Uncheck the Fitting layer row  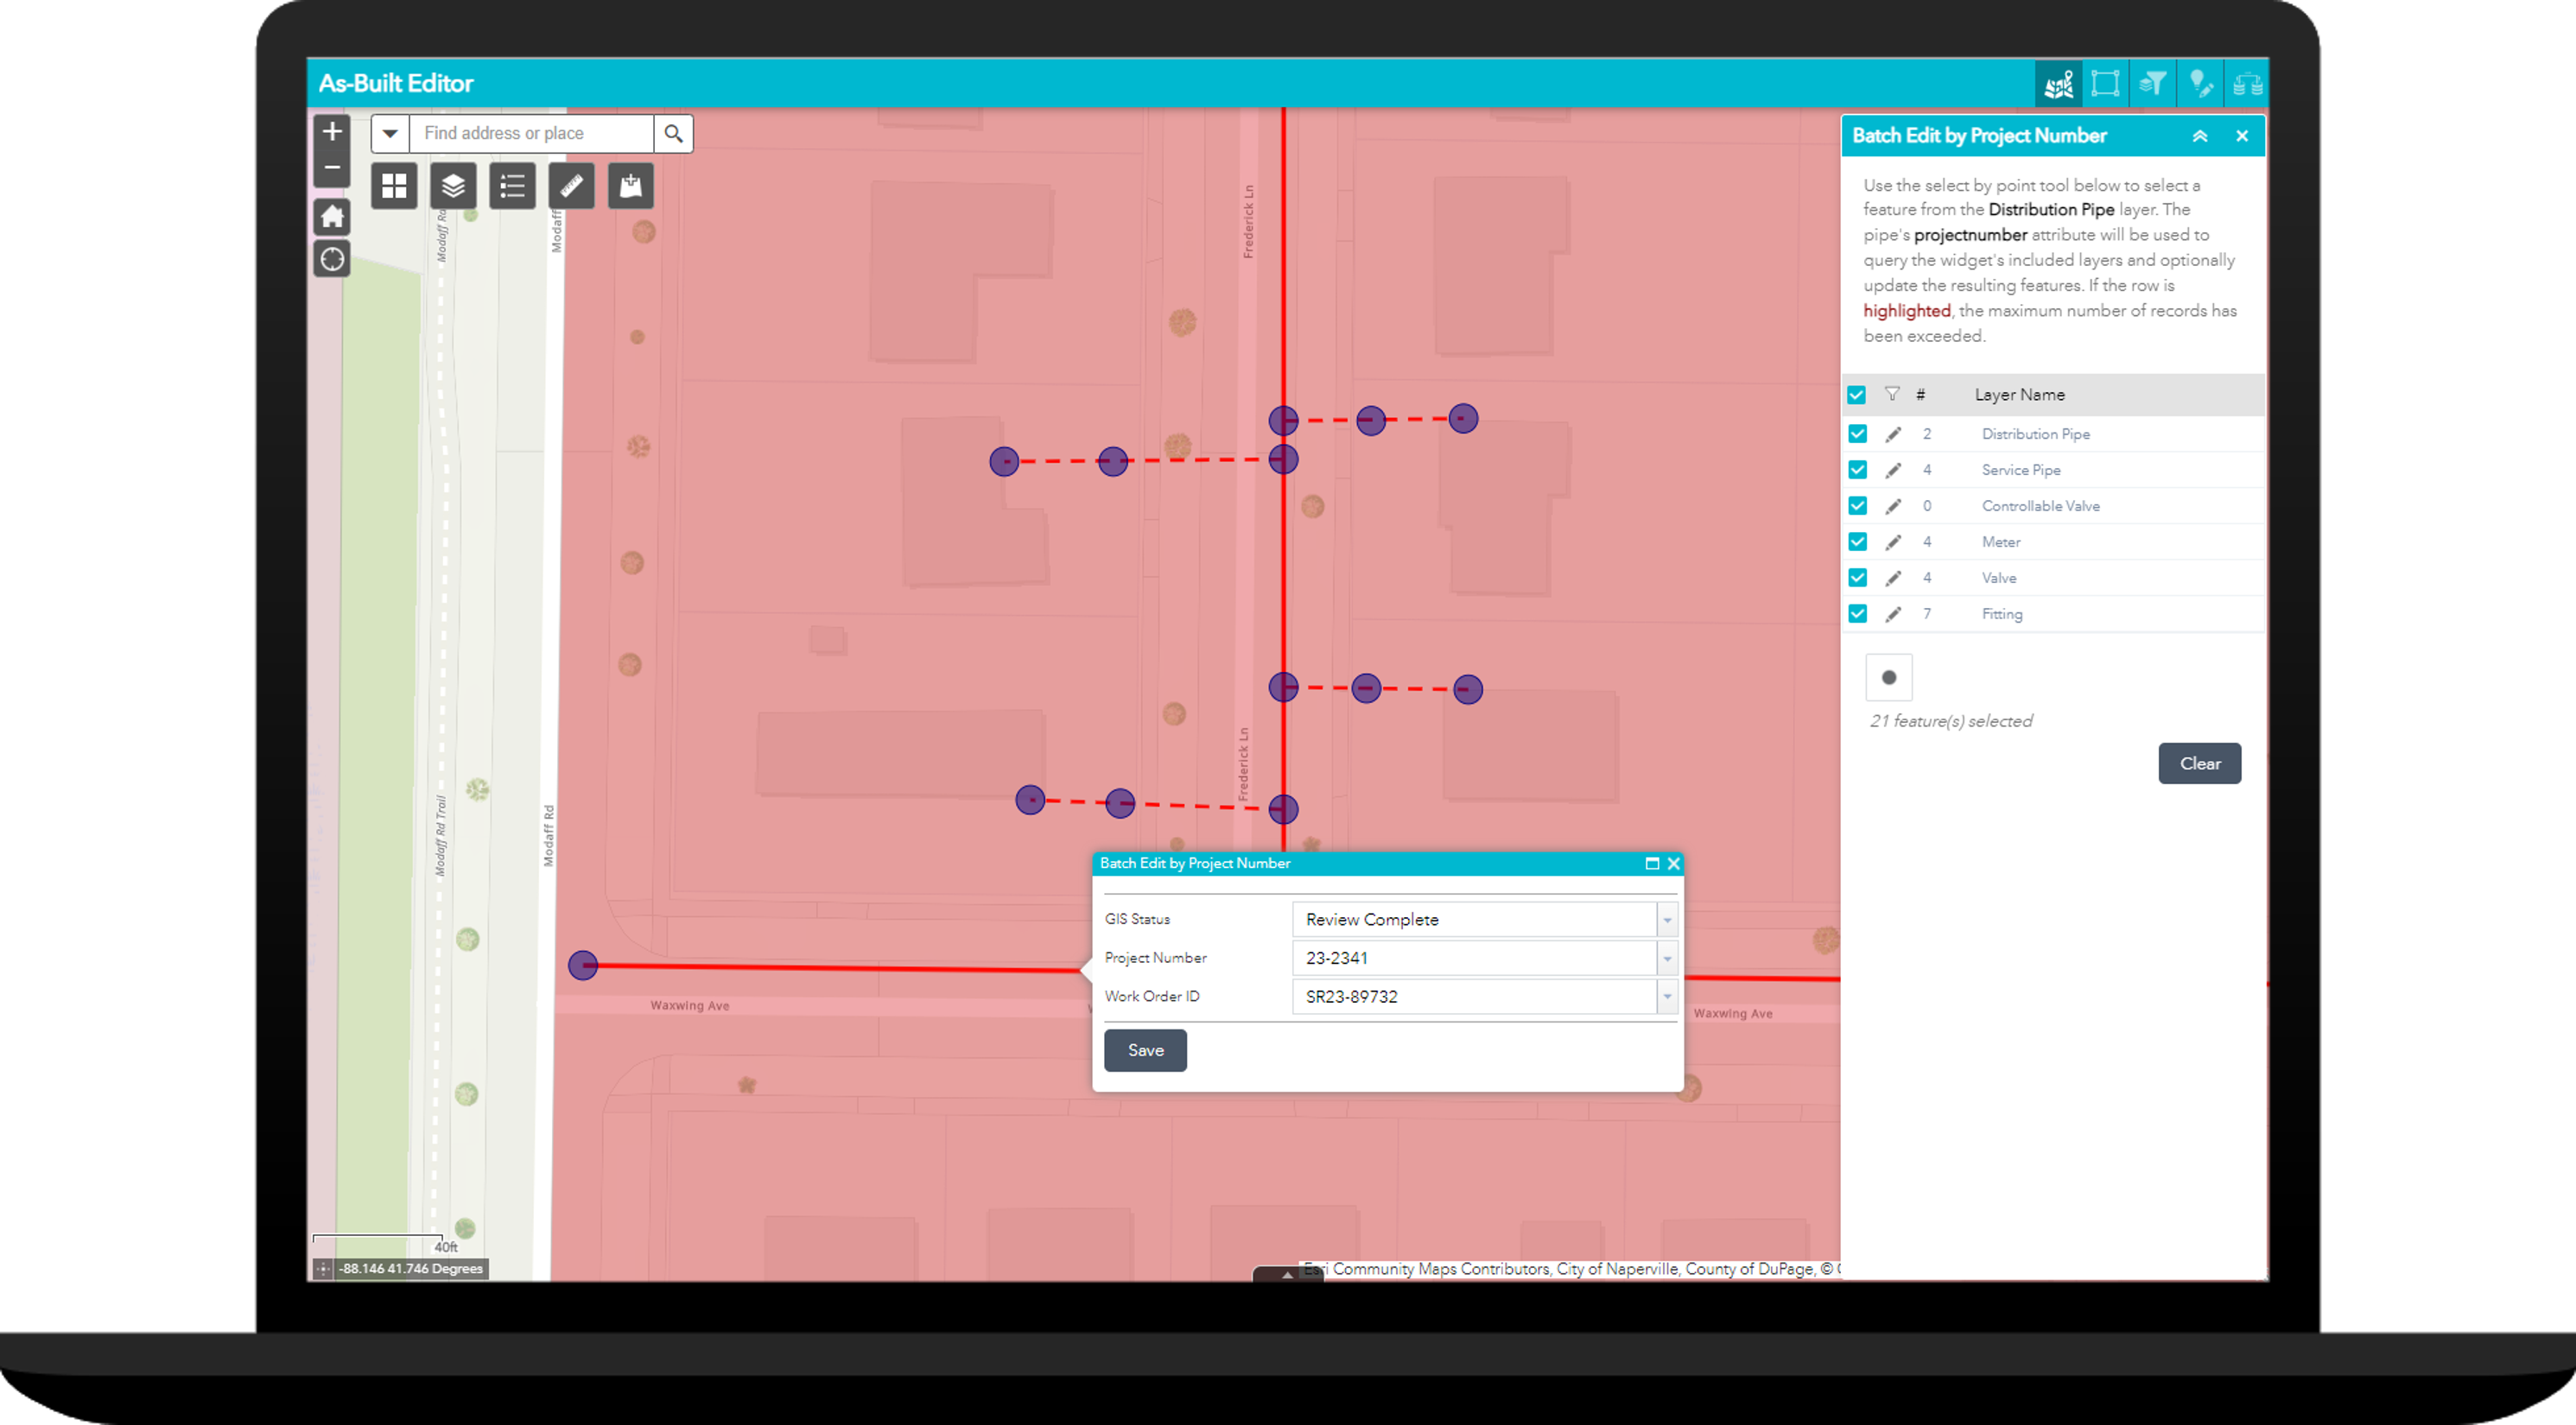(x=1858, y=613)
